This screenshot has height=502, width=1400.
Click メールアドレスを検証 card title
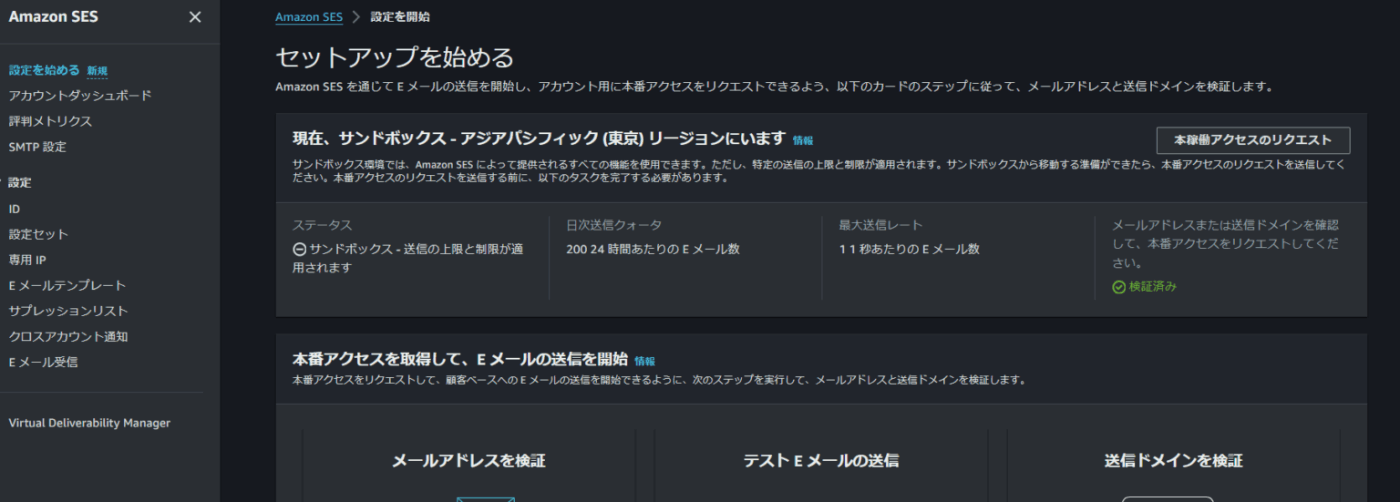(469, 461)
